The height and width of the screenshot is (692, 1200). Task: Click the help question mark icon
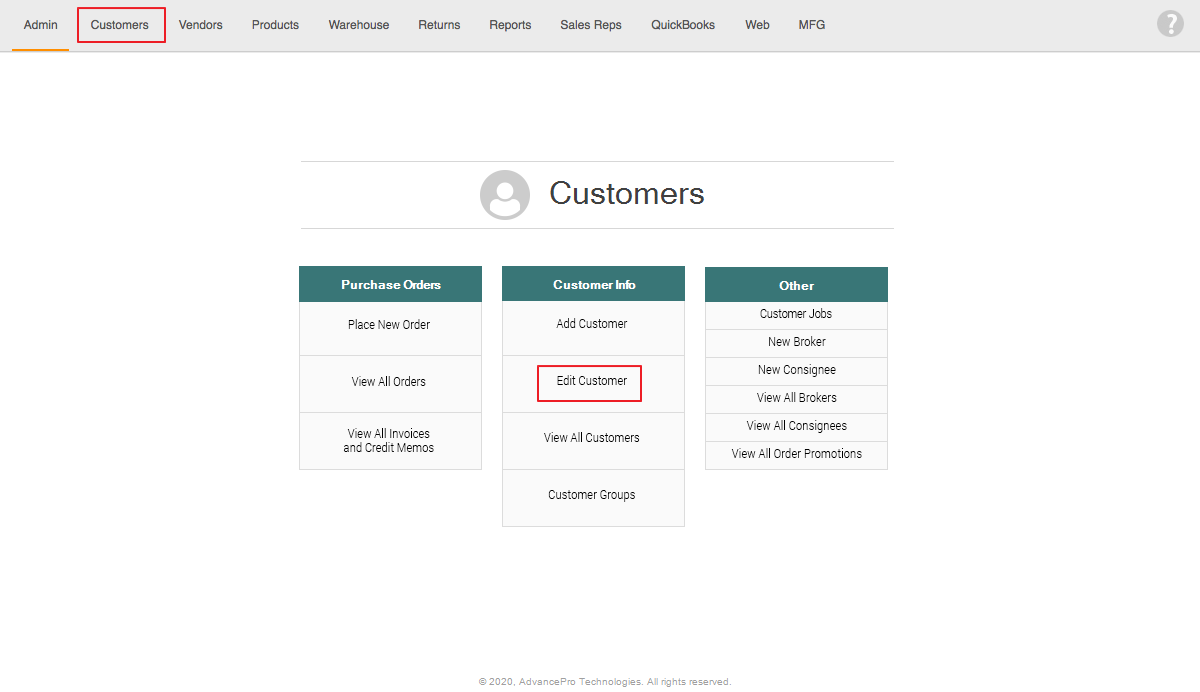(1170, 24)
